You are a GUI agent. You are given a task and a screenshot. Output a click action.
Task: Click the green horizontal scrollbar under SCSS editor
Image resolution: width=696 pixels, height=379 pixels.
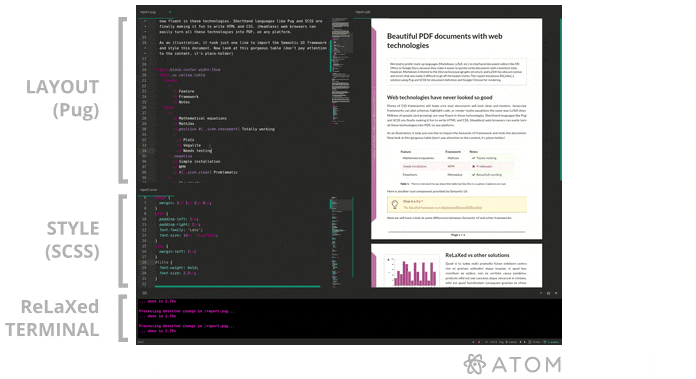pos(237,287)
